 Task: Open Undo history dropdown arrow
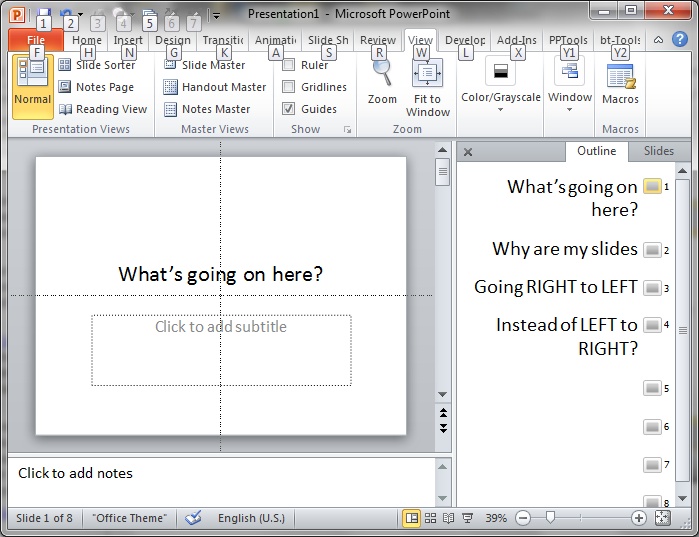click(80, 14)
